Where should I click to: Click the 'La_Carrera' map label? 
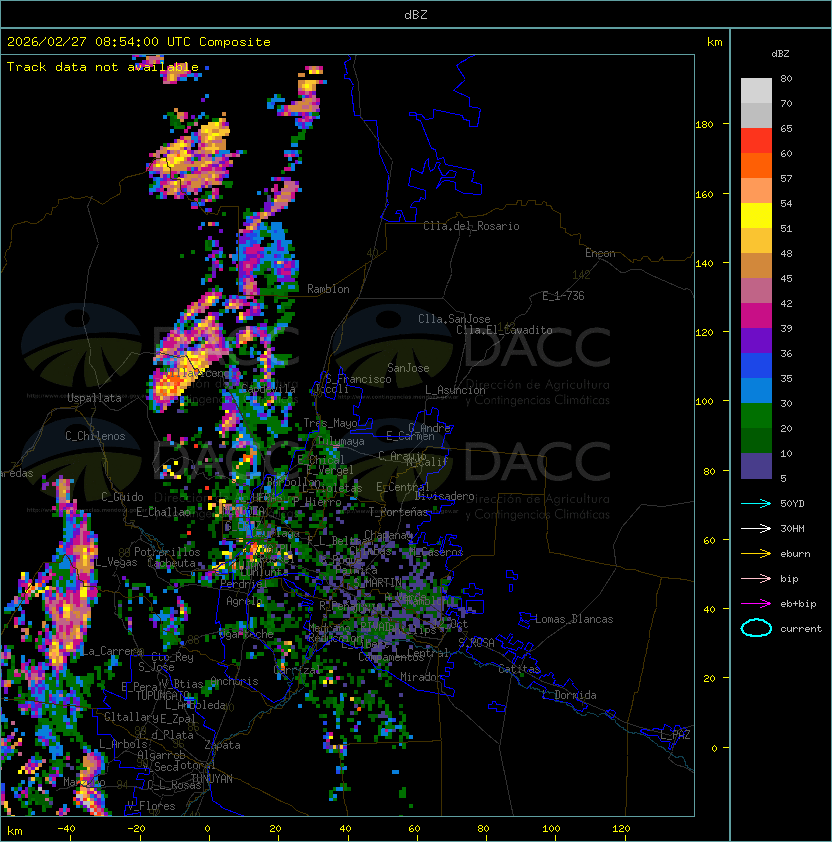(112, 651)
